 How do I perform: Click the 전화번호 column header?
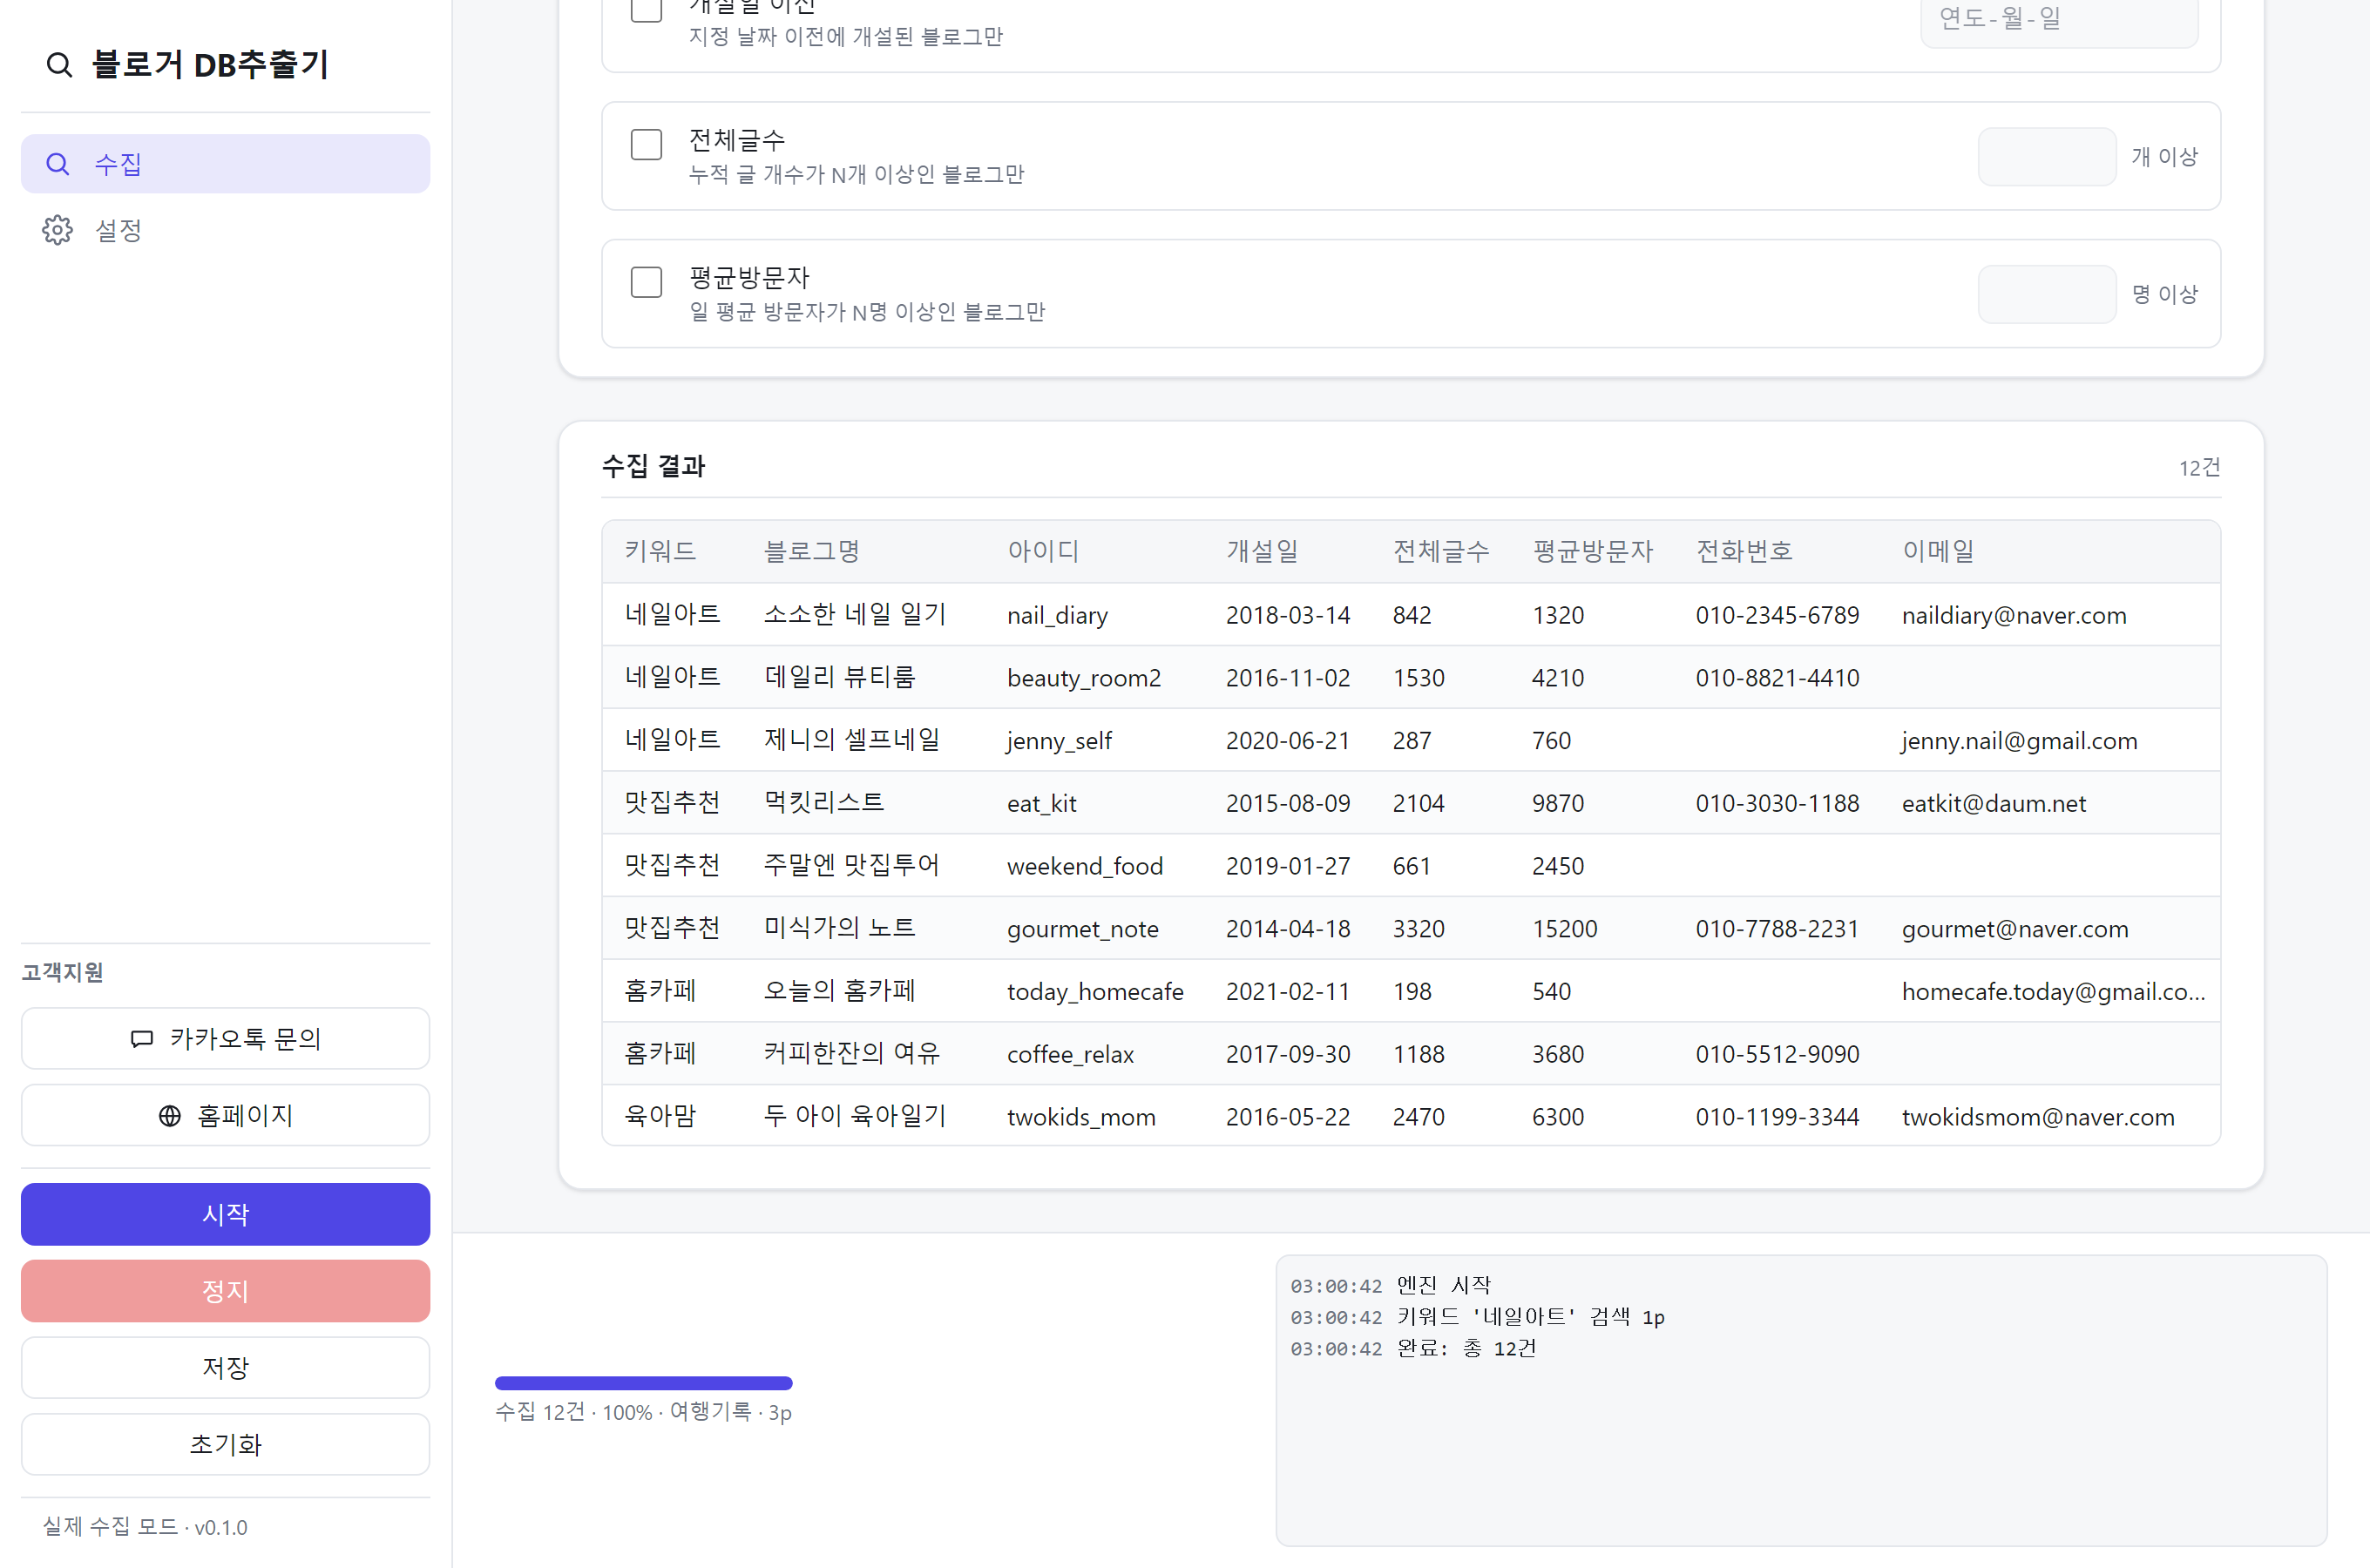(x=1744, y=551)
